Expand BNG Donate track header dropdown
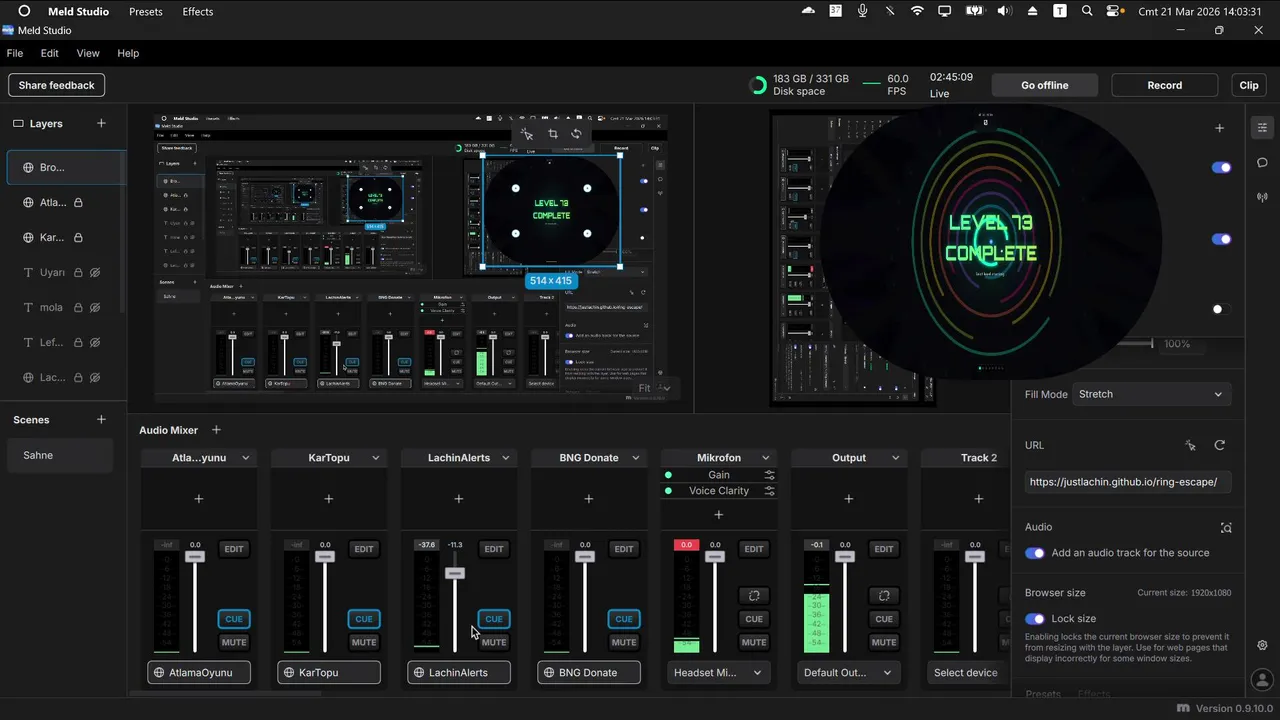This screenshot has width=1280, height=720. tap(636, 458)
